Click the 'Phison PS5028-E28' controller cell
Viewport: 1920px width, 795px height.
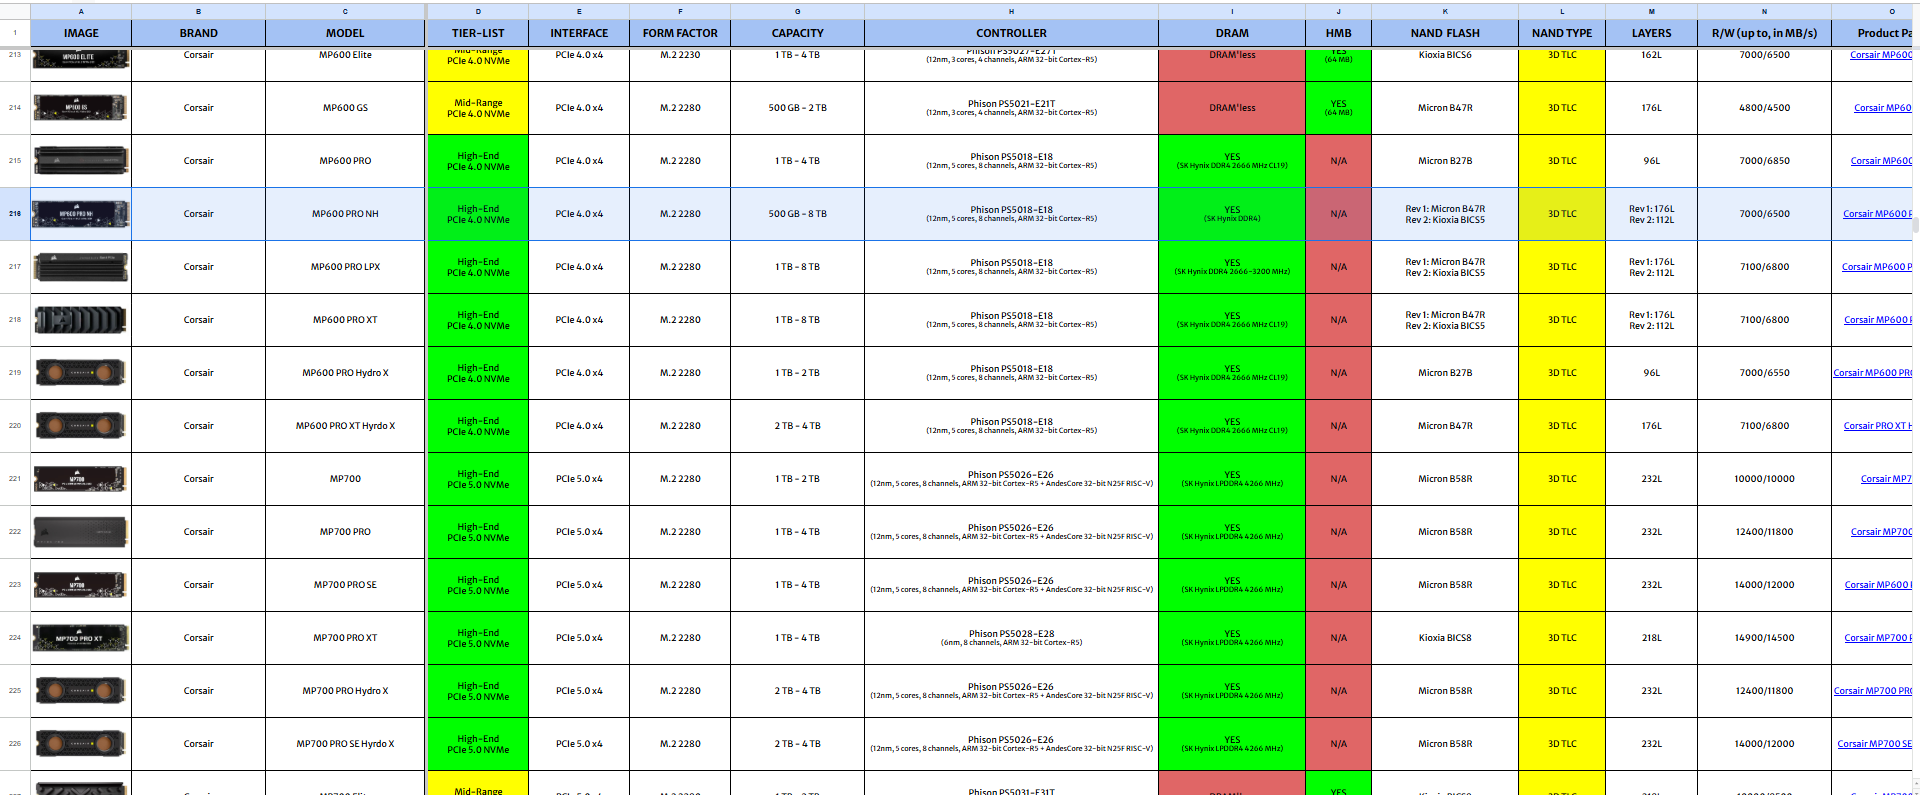click(x=1011, y=638)
